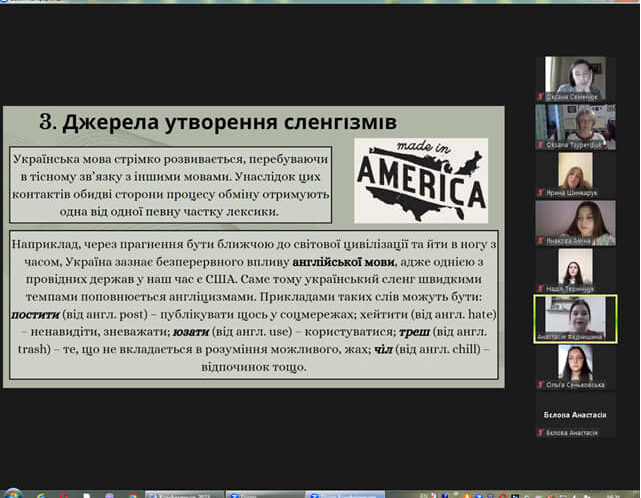Click the system clock in the taskbar
The height and width of the screenshot is (498, 641).
point(620,493)
